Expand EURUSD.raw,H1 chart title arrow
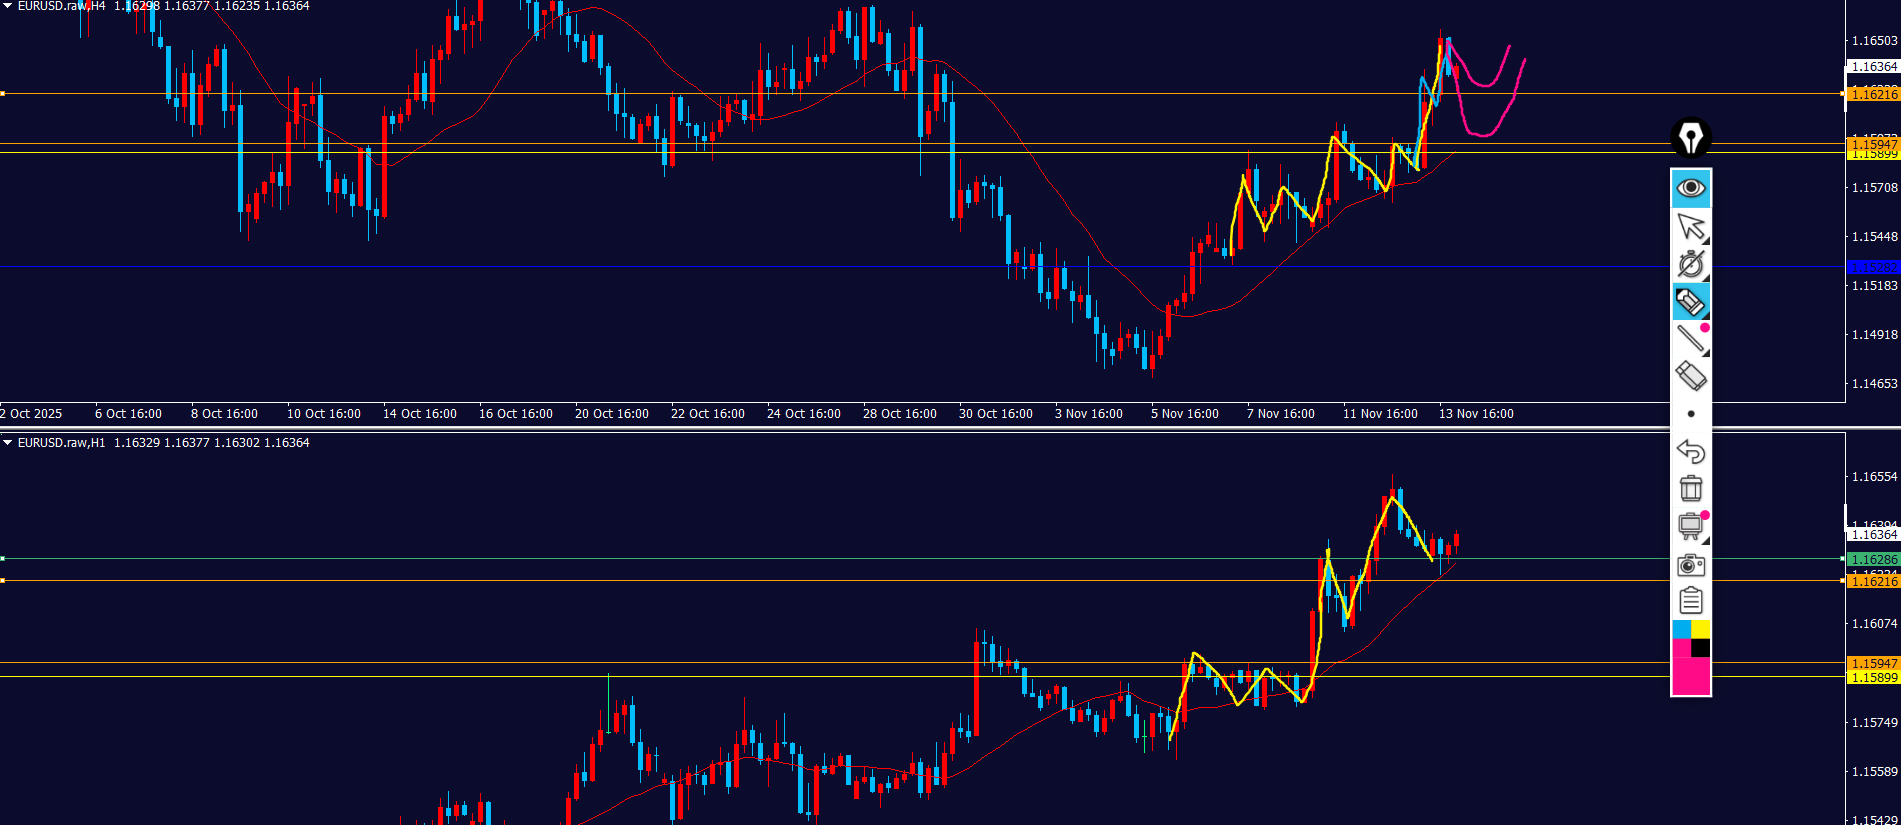The width and height of the screenshot is (1901, 825). [x=8, y=443]
